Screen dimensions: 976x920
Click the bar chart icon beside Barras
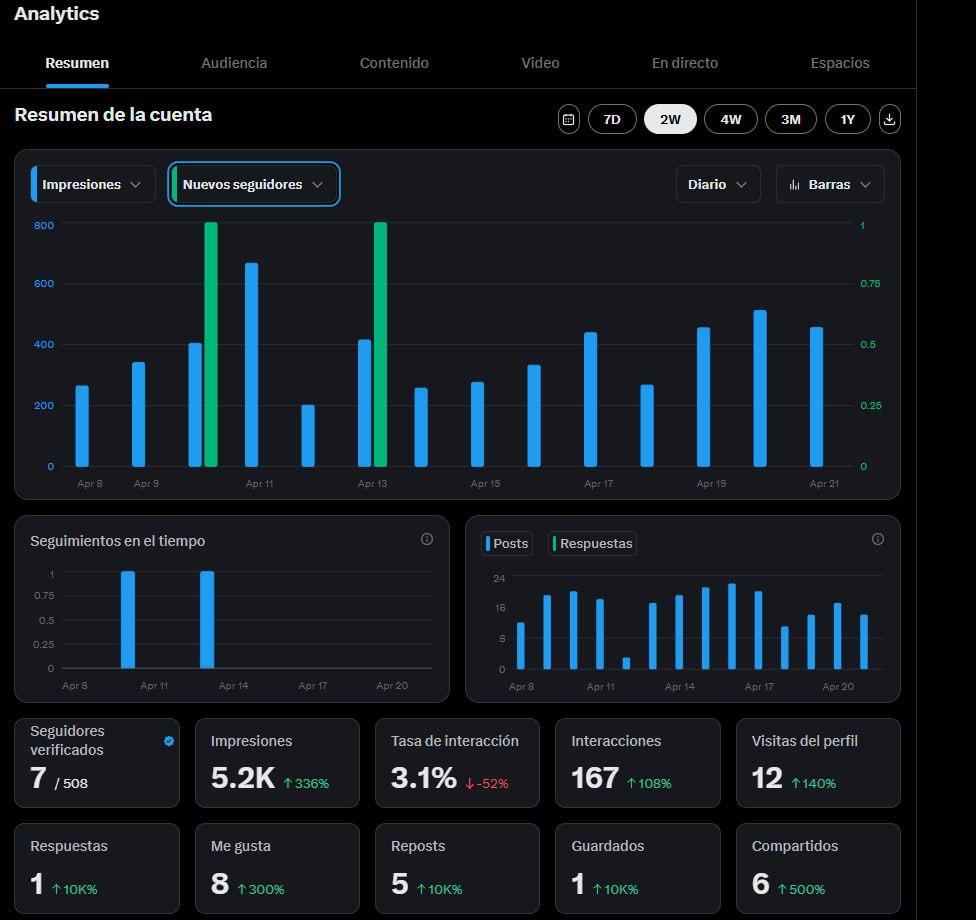tap(794, 185)
